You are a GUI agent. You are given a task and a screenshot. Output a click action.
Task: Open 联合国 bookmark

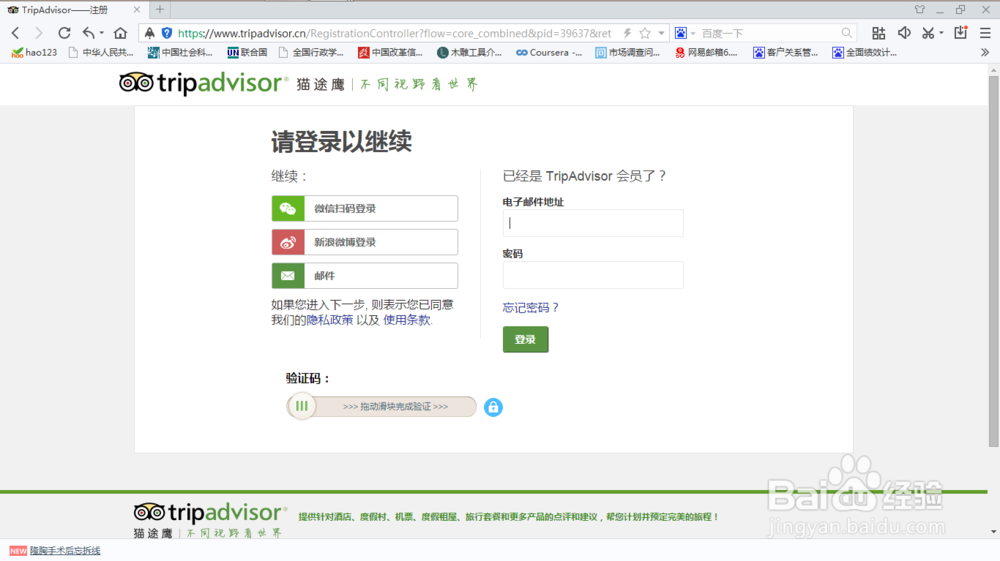[247, 52]
